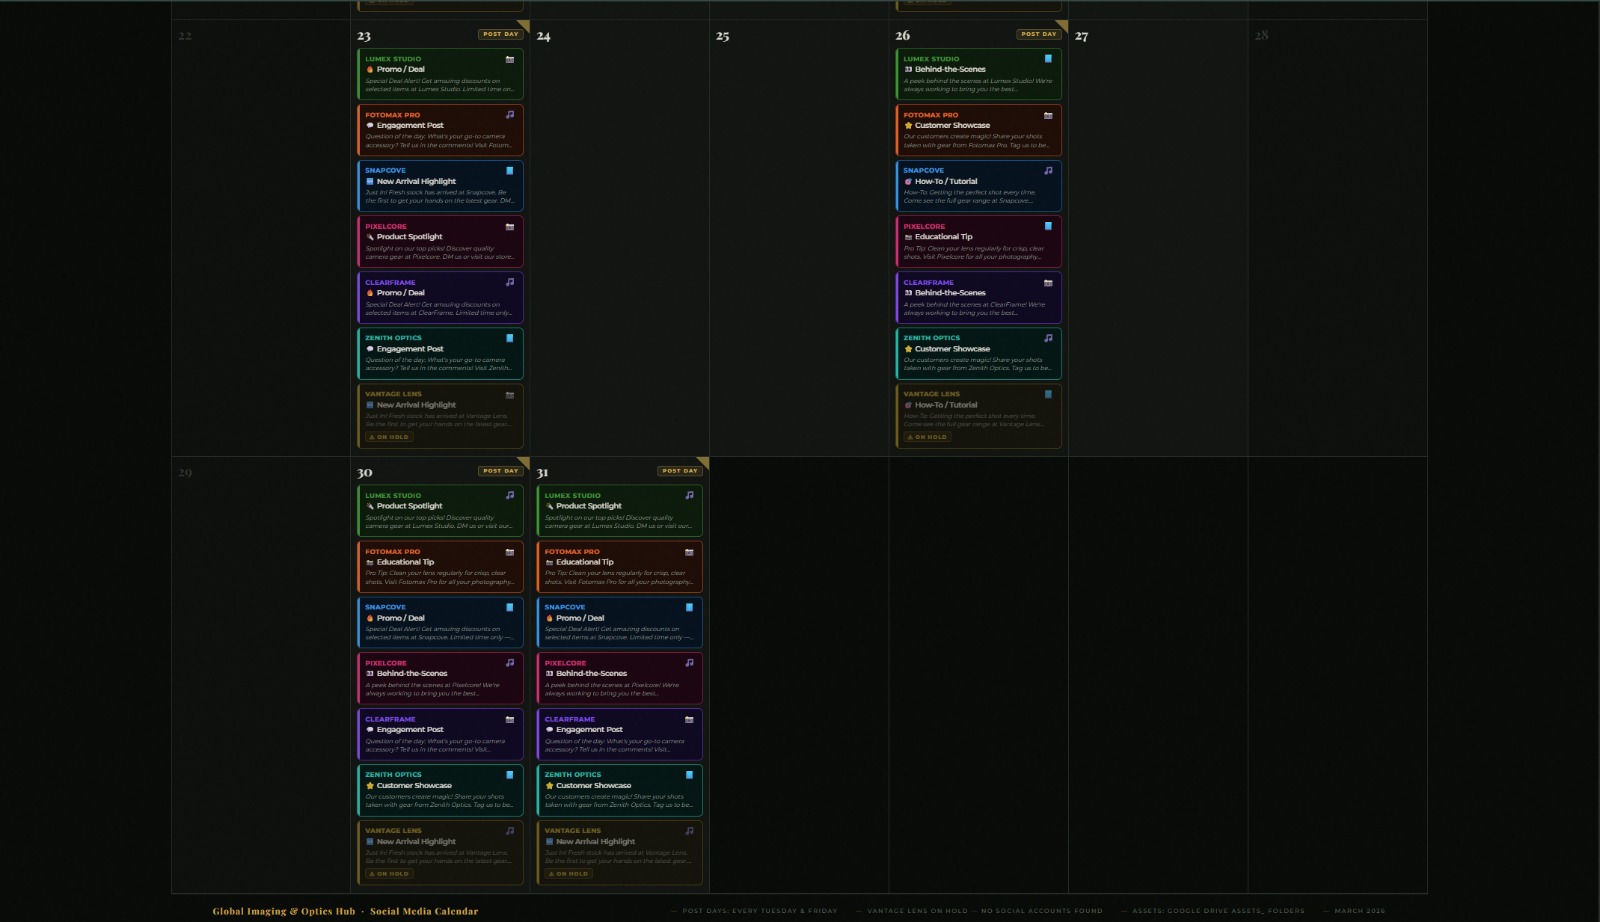Click the camera icon on Fotomax Pro's day 26 card
The height and width of the screenshot is (922, 1600).
pos(1048,115)
